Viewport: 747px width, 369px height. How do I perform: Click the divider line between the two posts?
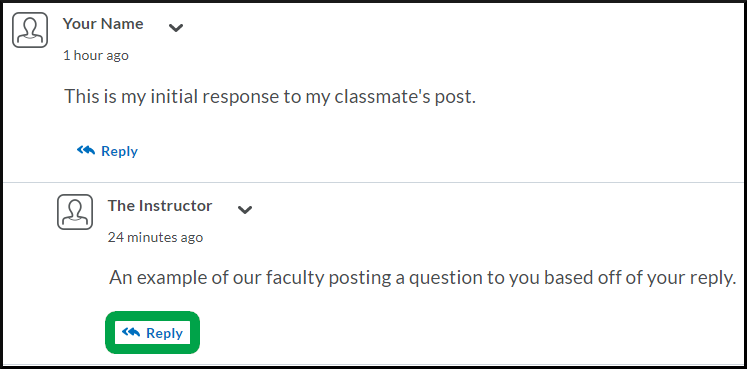click(374, 182)
